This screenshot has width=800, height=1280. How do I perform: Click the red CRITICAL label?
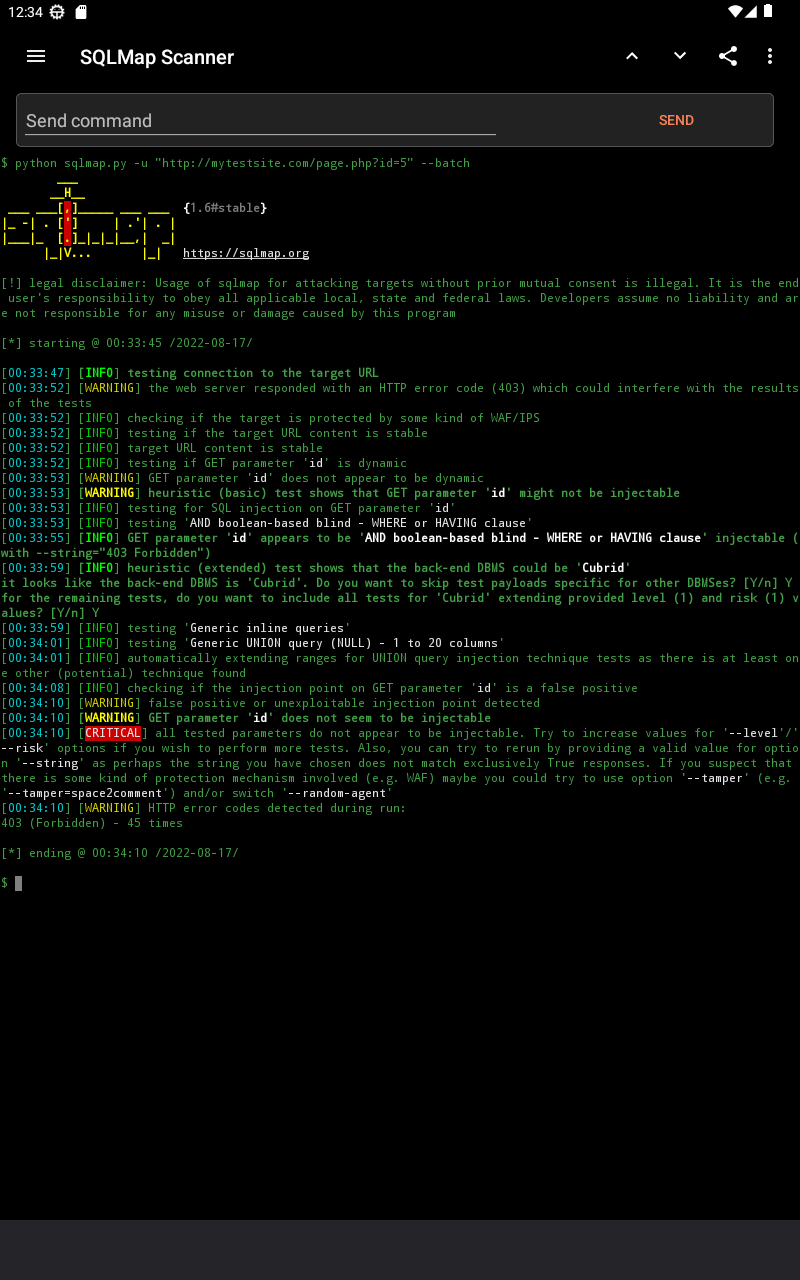click(113, 733)
